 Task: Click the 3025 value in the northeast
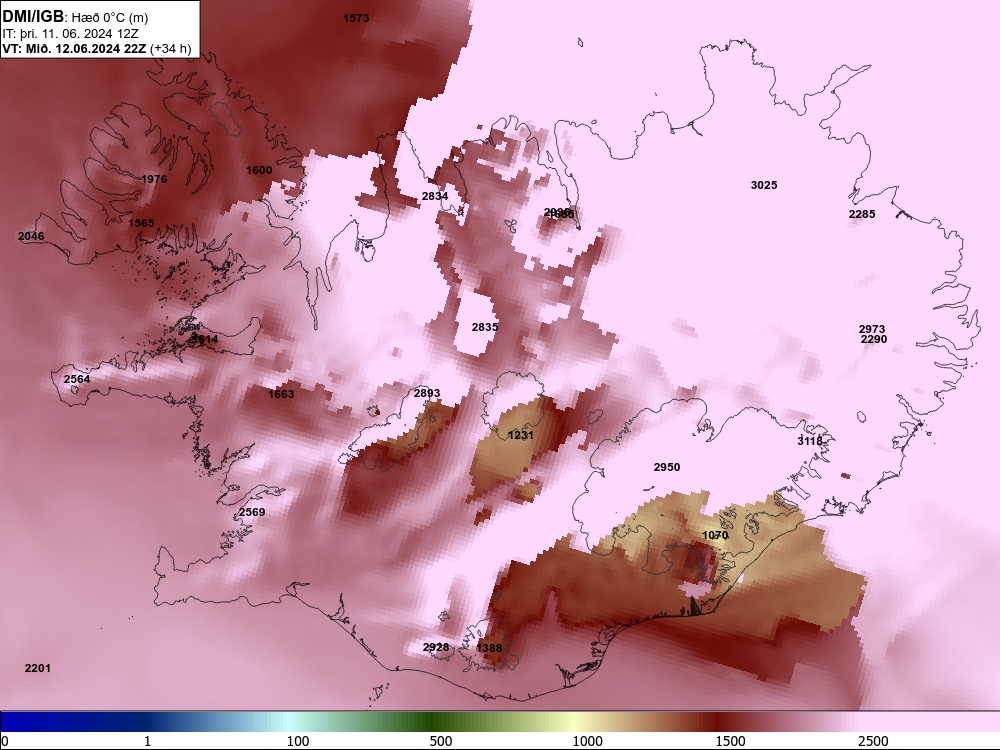(764, 185)
